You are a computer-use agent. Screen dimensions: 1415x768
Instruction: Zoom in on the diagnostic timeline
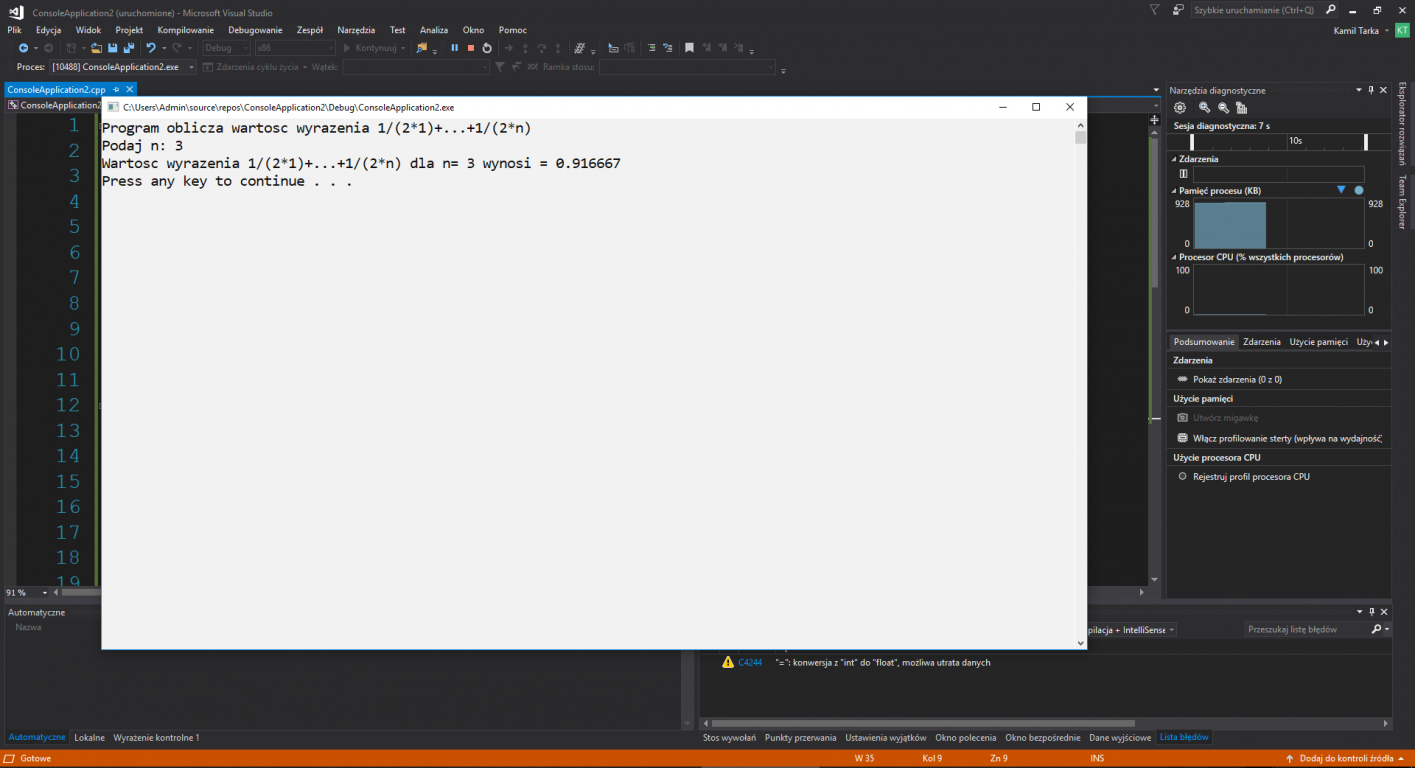(1205, 108)
